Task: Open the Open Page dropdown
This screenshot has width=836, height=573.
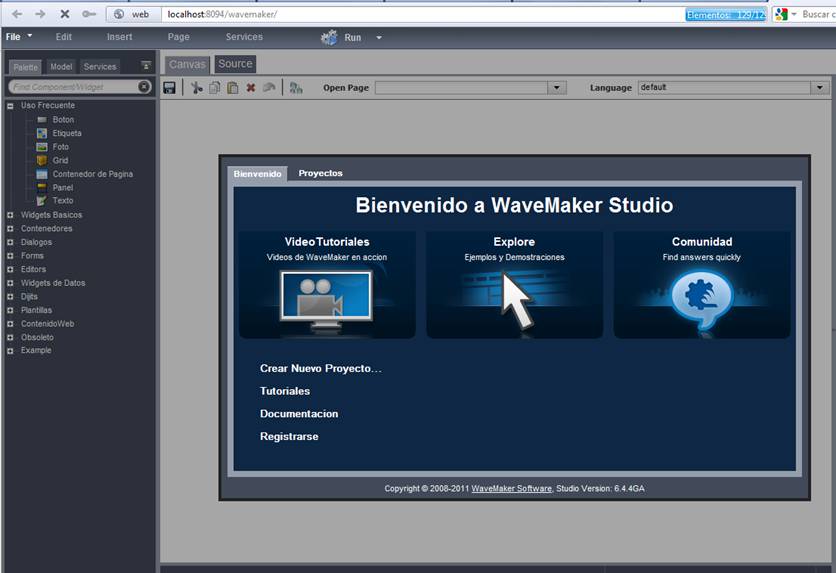Action: [x=557, y=88]
